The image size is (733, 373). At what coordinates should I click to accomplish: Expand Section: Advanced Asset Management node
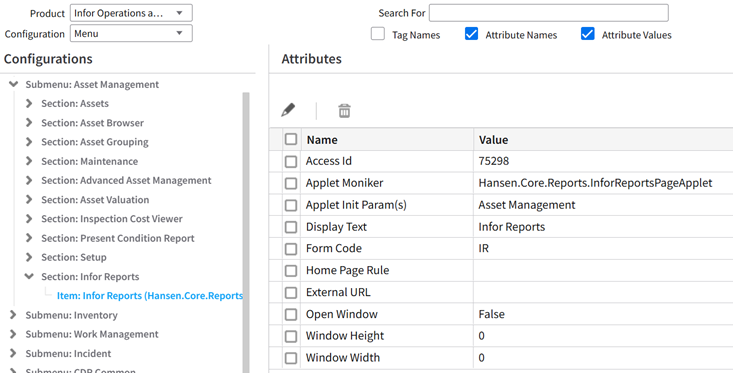tap(29, 180)
